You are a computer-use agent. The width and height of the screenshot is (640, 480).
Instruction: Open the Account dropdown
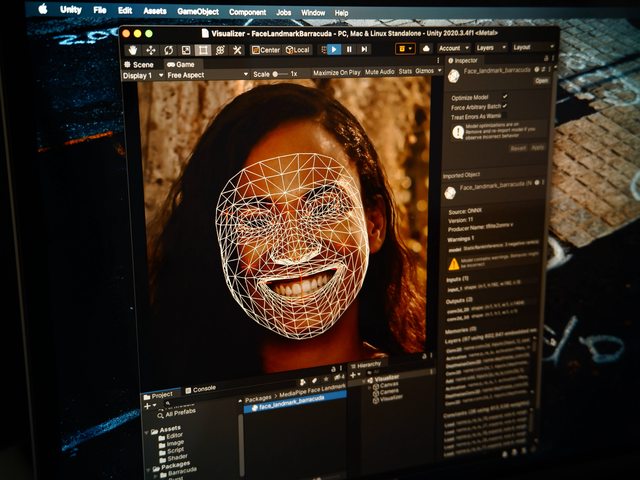(x=453, y=48)
